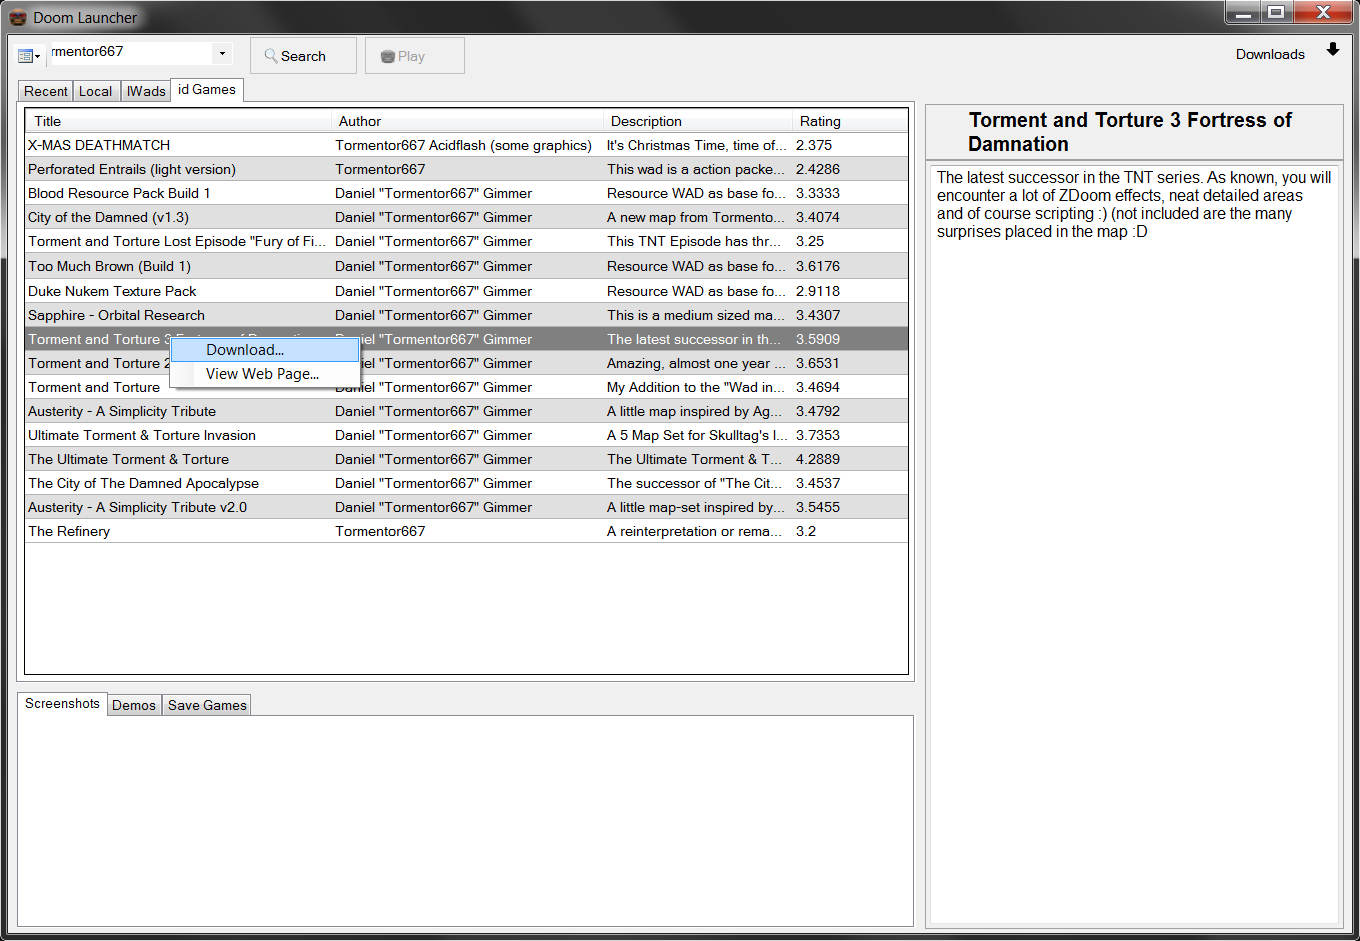Viewport: 1360px width, 941px height.
Task: Select View Web Page... in context menu
Action: pos(262,374)
